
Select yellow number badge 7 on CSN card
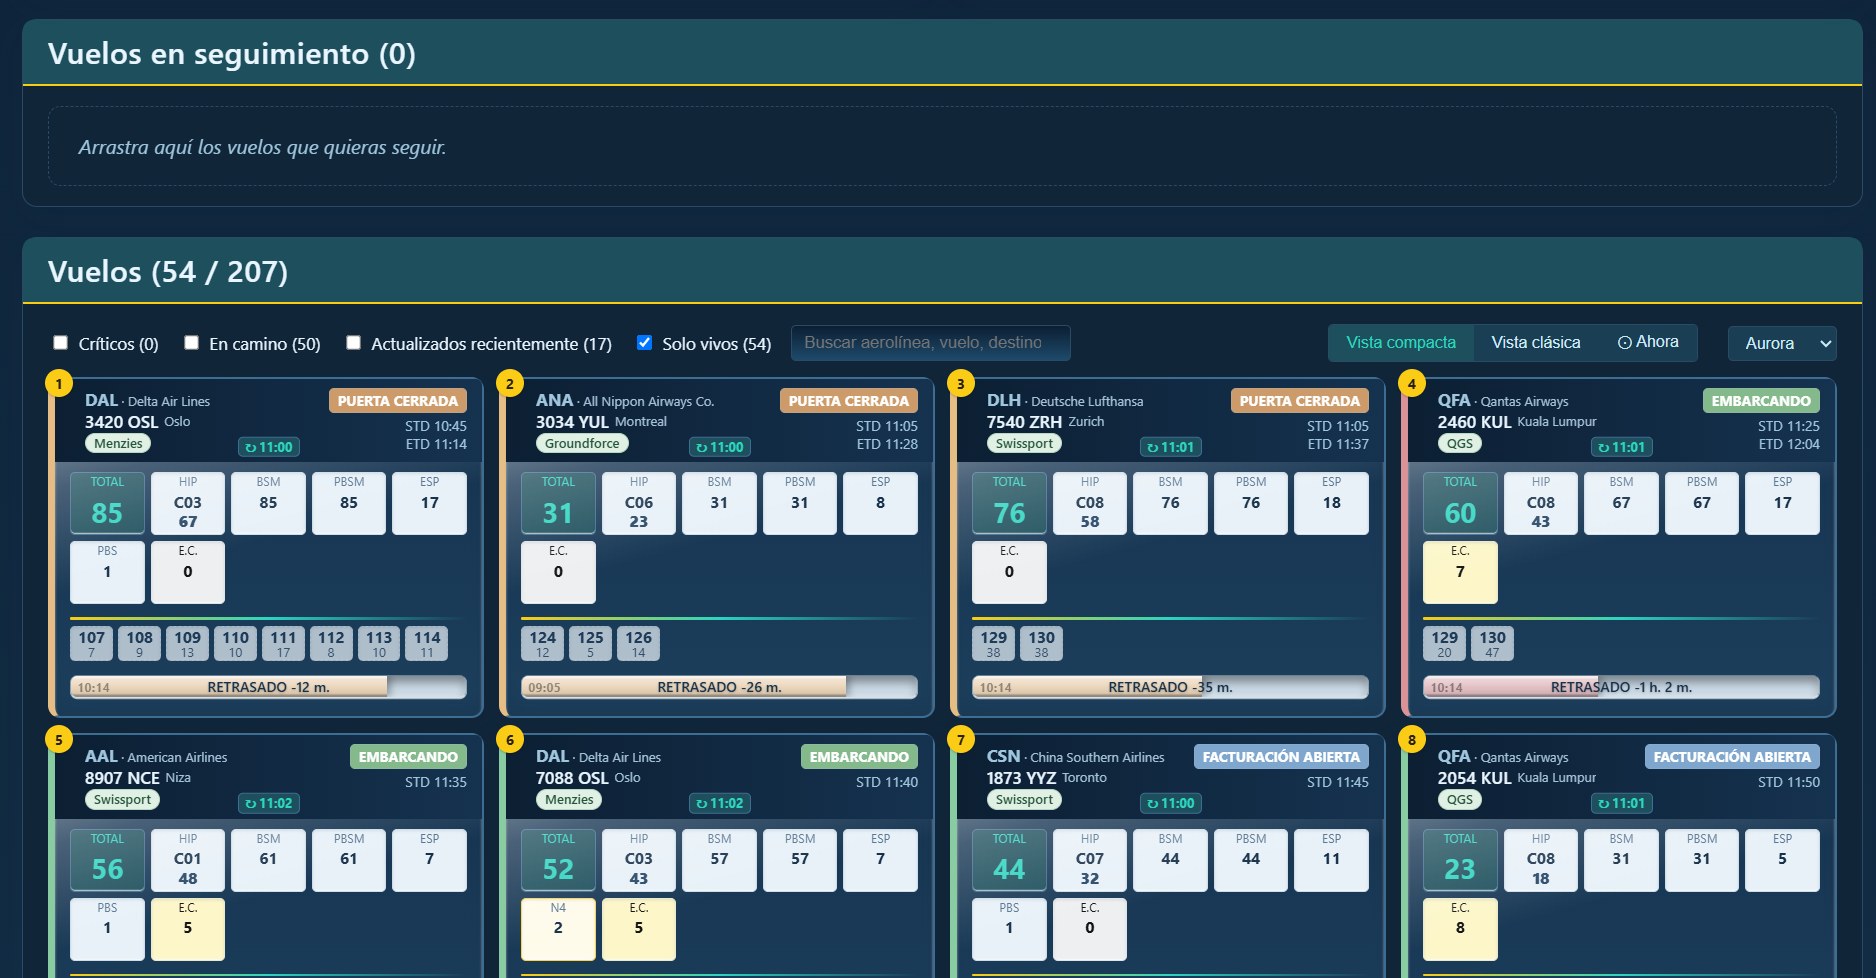[x=961, y=740]
